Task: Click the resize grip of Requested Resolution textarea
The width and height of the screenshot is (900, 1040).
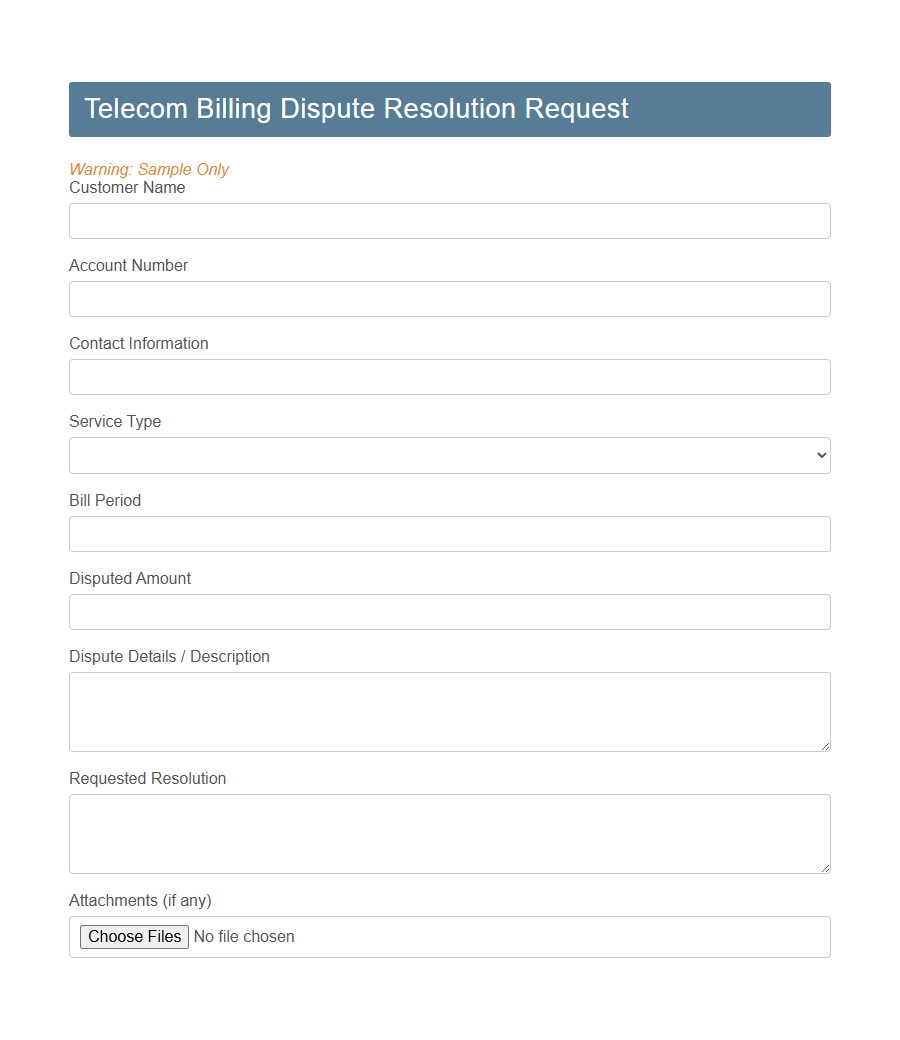Action: pos(826,869)
